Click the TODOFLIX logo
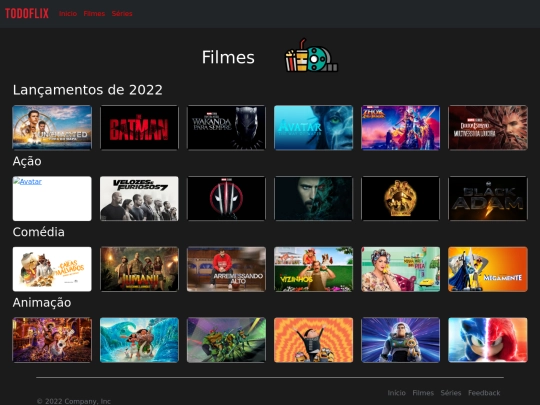The height and width of the screenshot is (405, 540). 27,13
